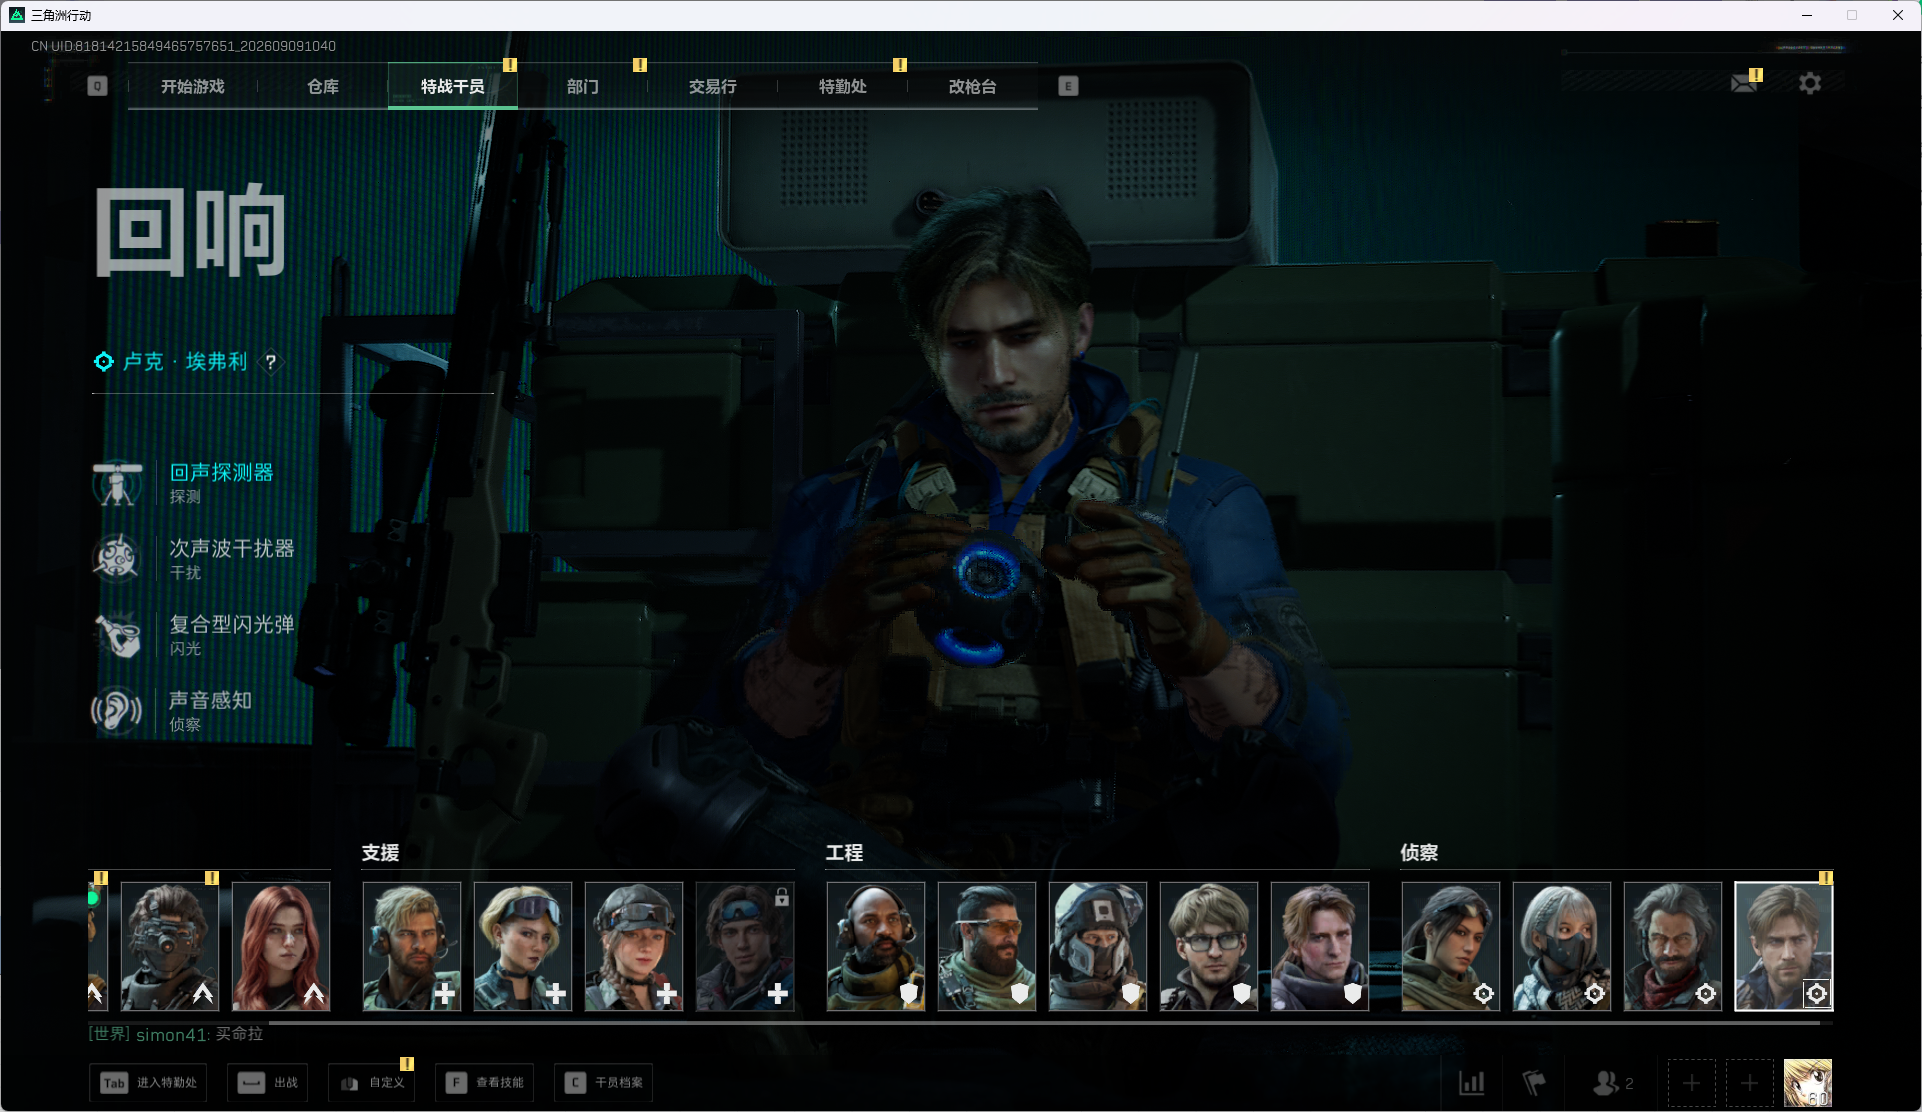Select the bearded recon operator with red scarf
The image size is (1922, 1112).
1673,946
